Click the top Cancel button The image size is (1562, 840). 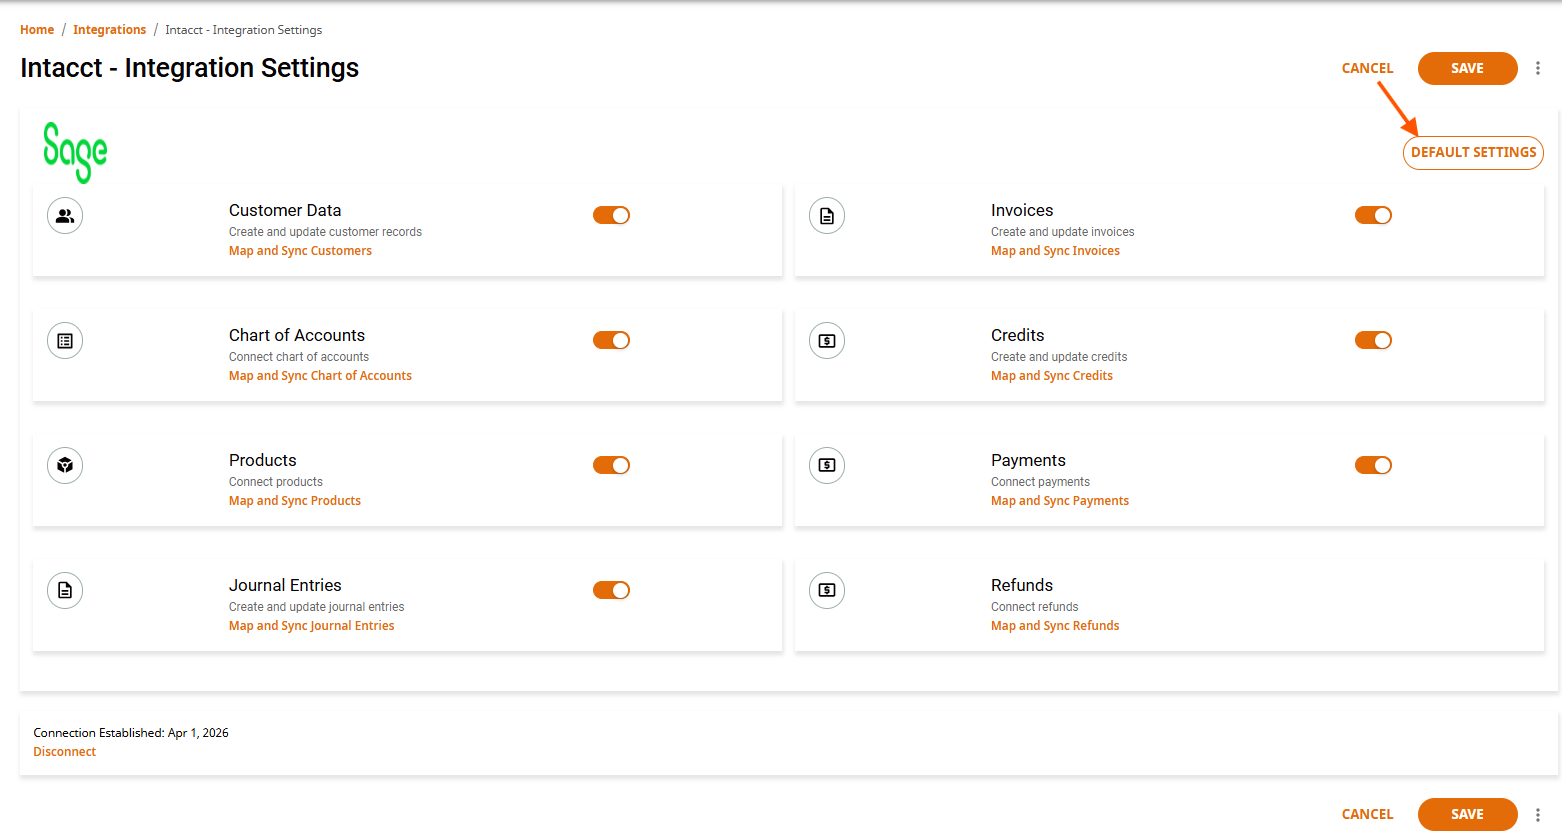pos(1367,68)
